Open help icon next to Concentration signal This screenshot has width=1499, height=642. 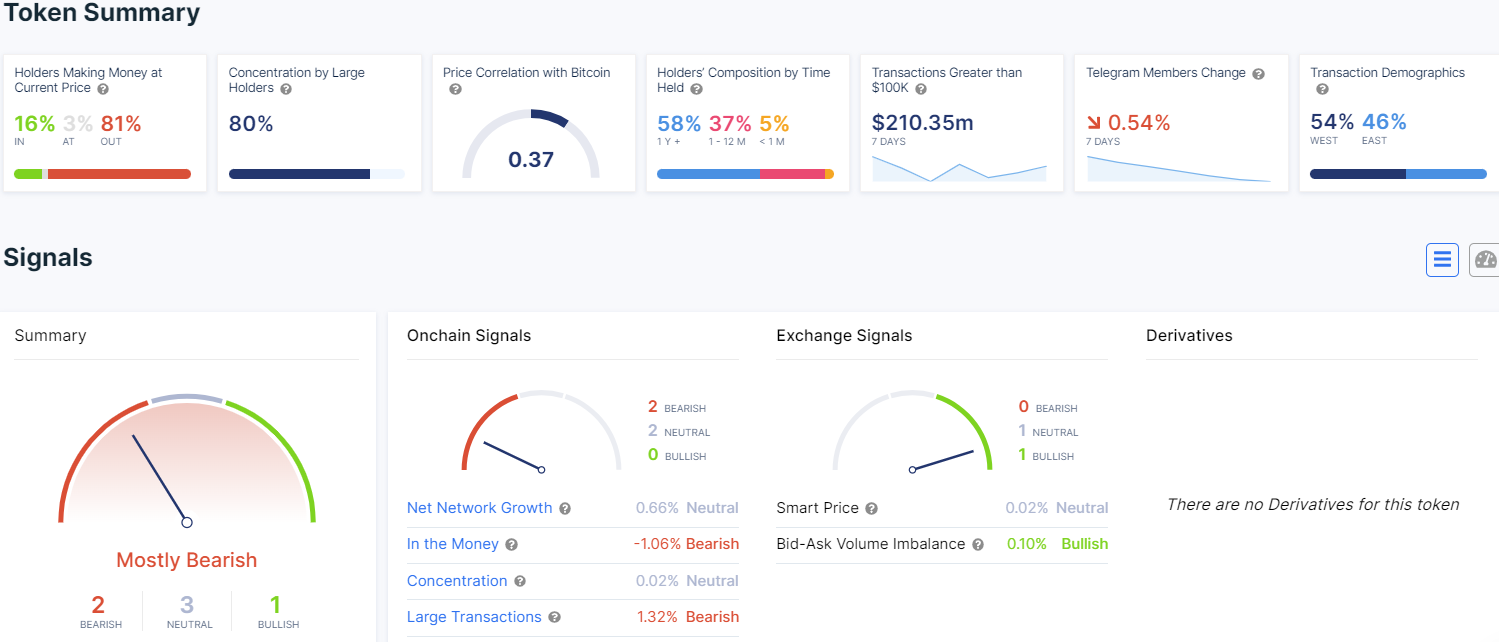[520, 581]
